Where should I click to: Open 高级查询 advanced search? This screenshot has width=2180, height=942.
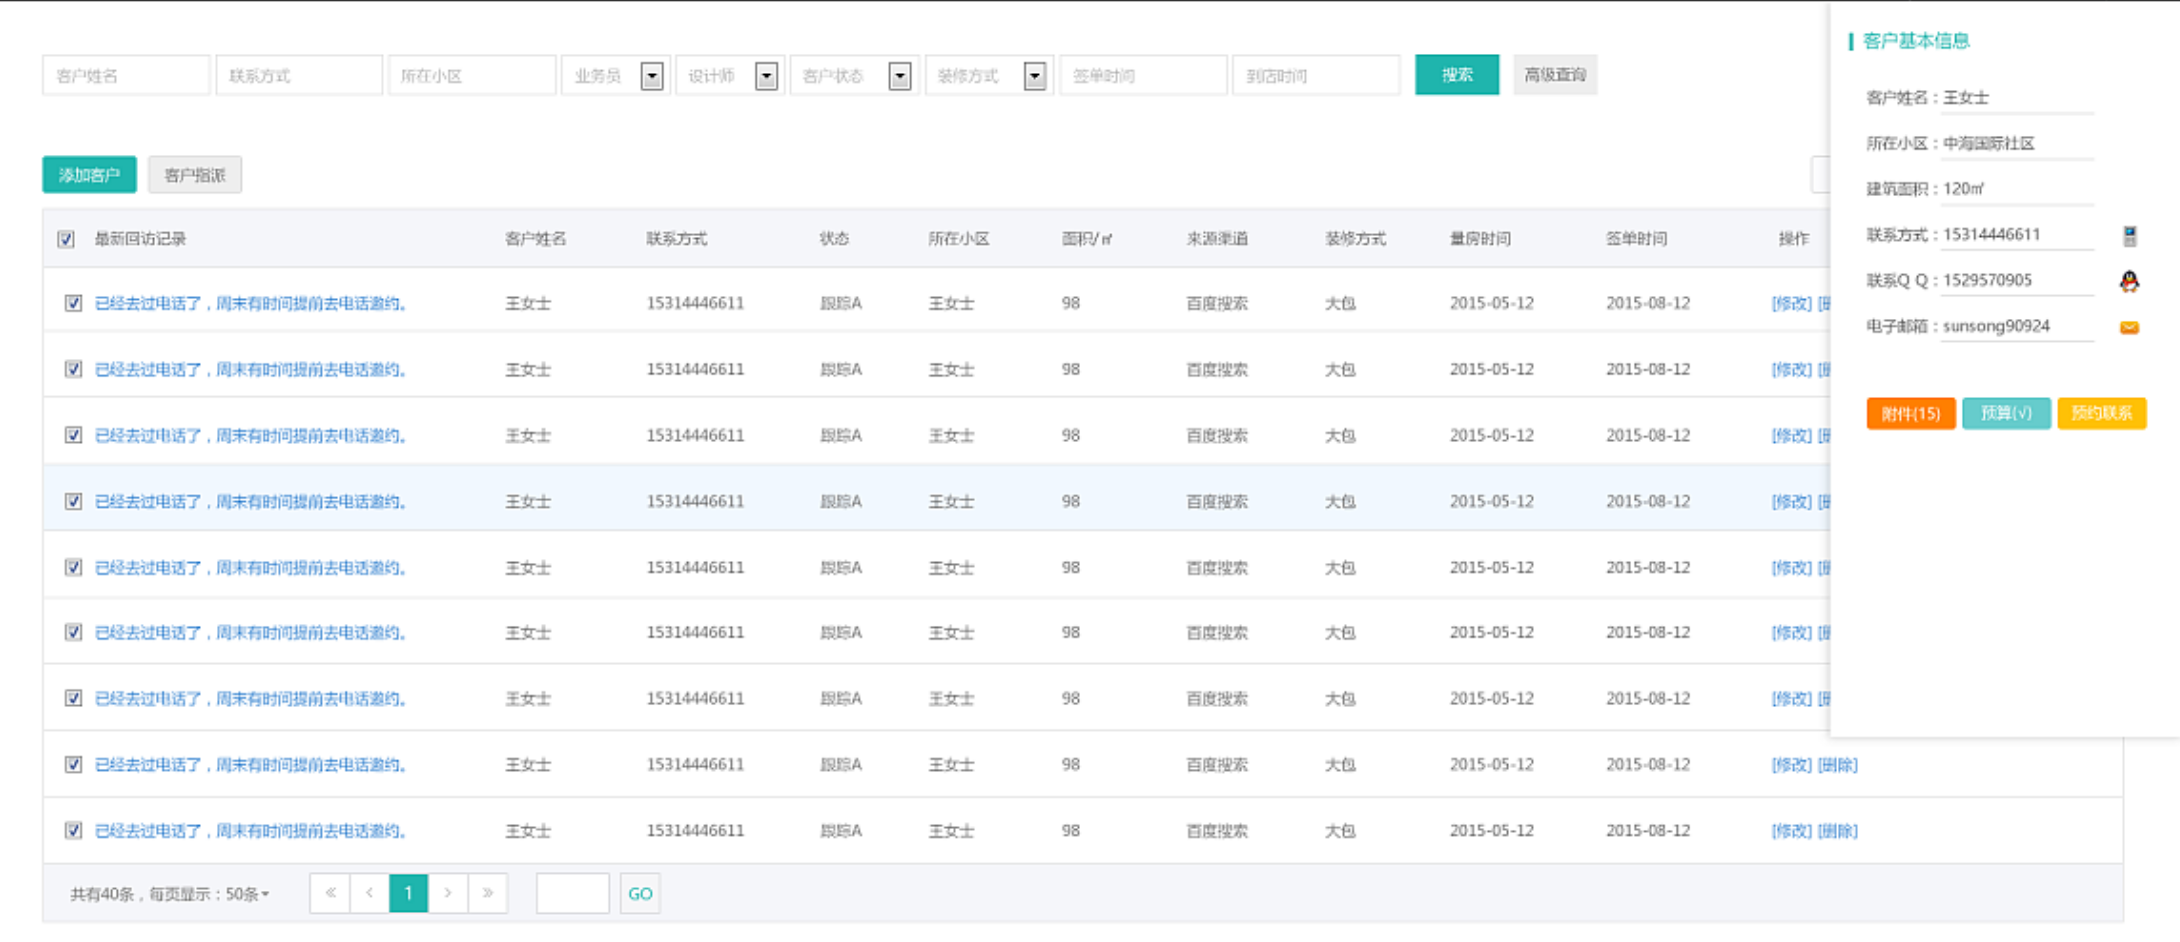click(x=1555, y=75)
